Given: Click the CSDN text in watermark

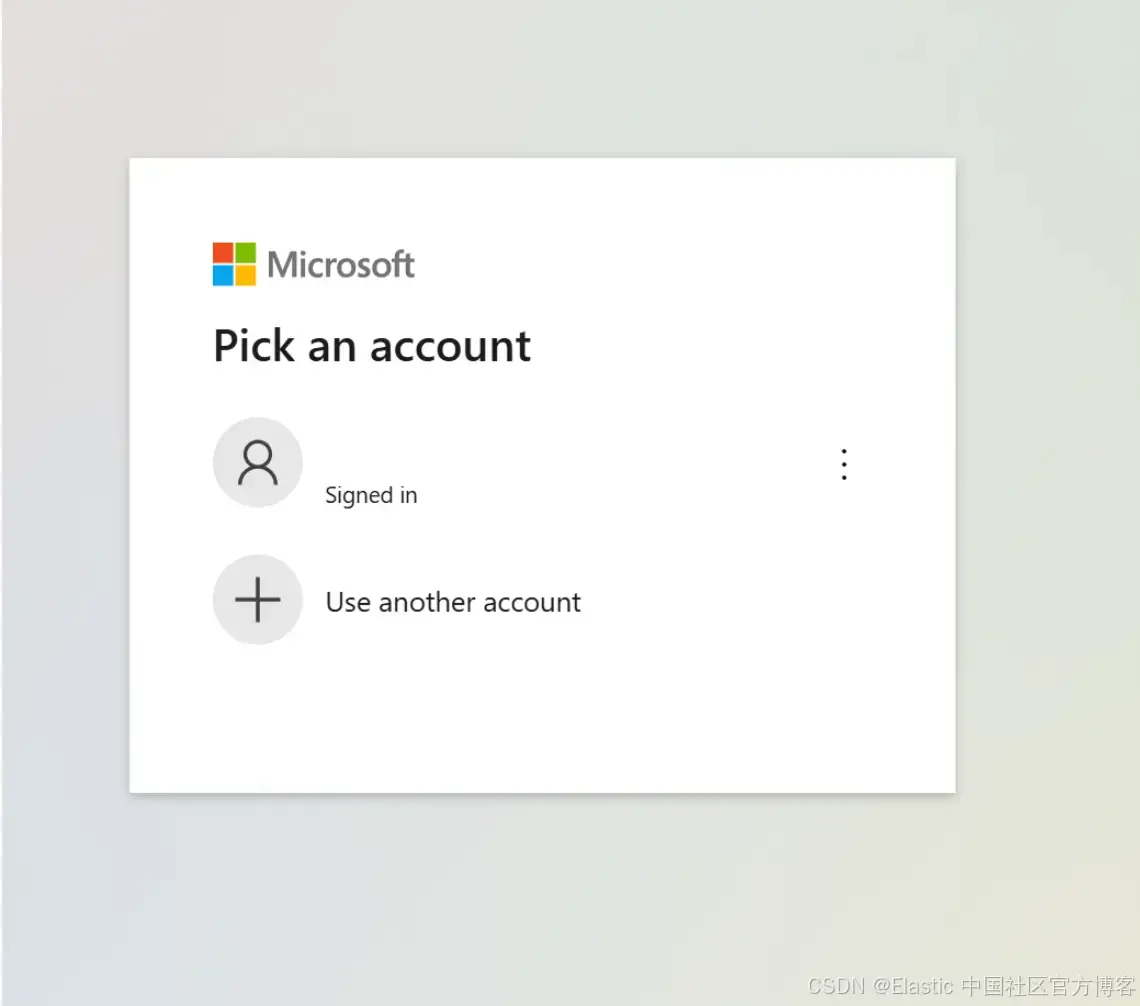Looking at the screenshot, I should [836, 986].
